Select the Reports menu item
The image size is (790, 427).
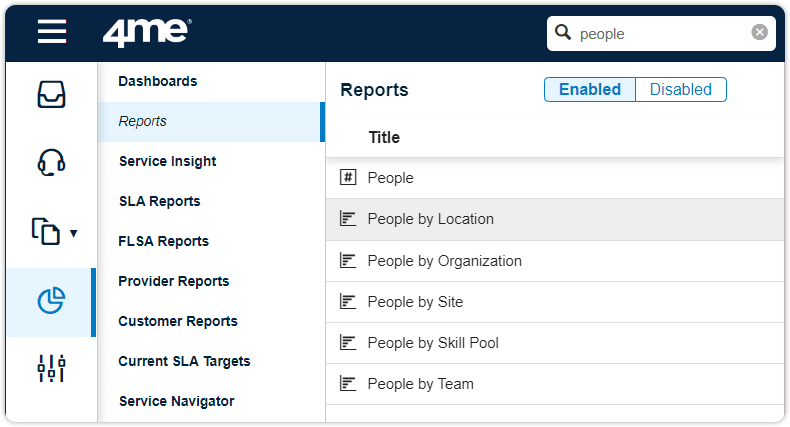[211, 121]
